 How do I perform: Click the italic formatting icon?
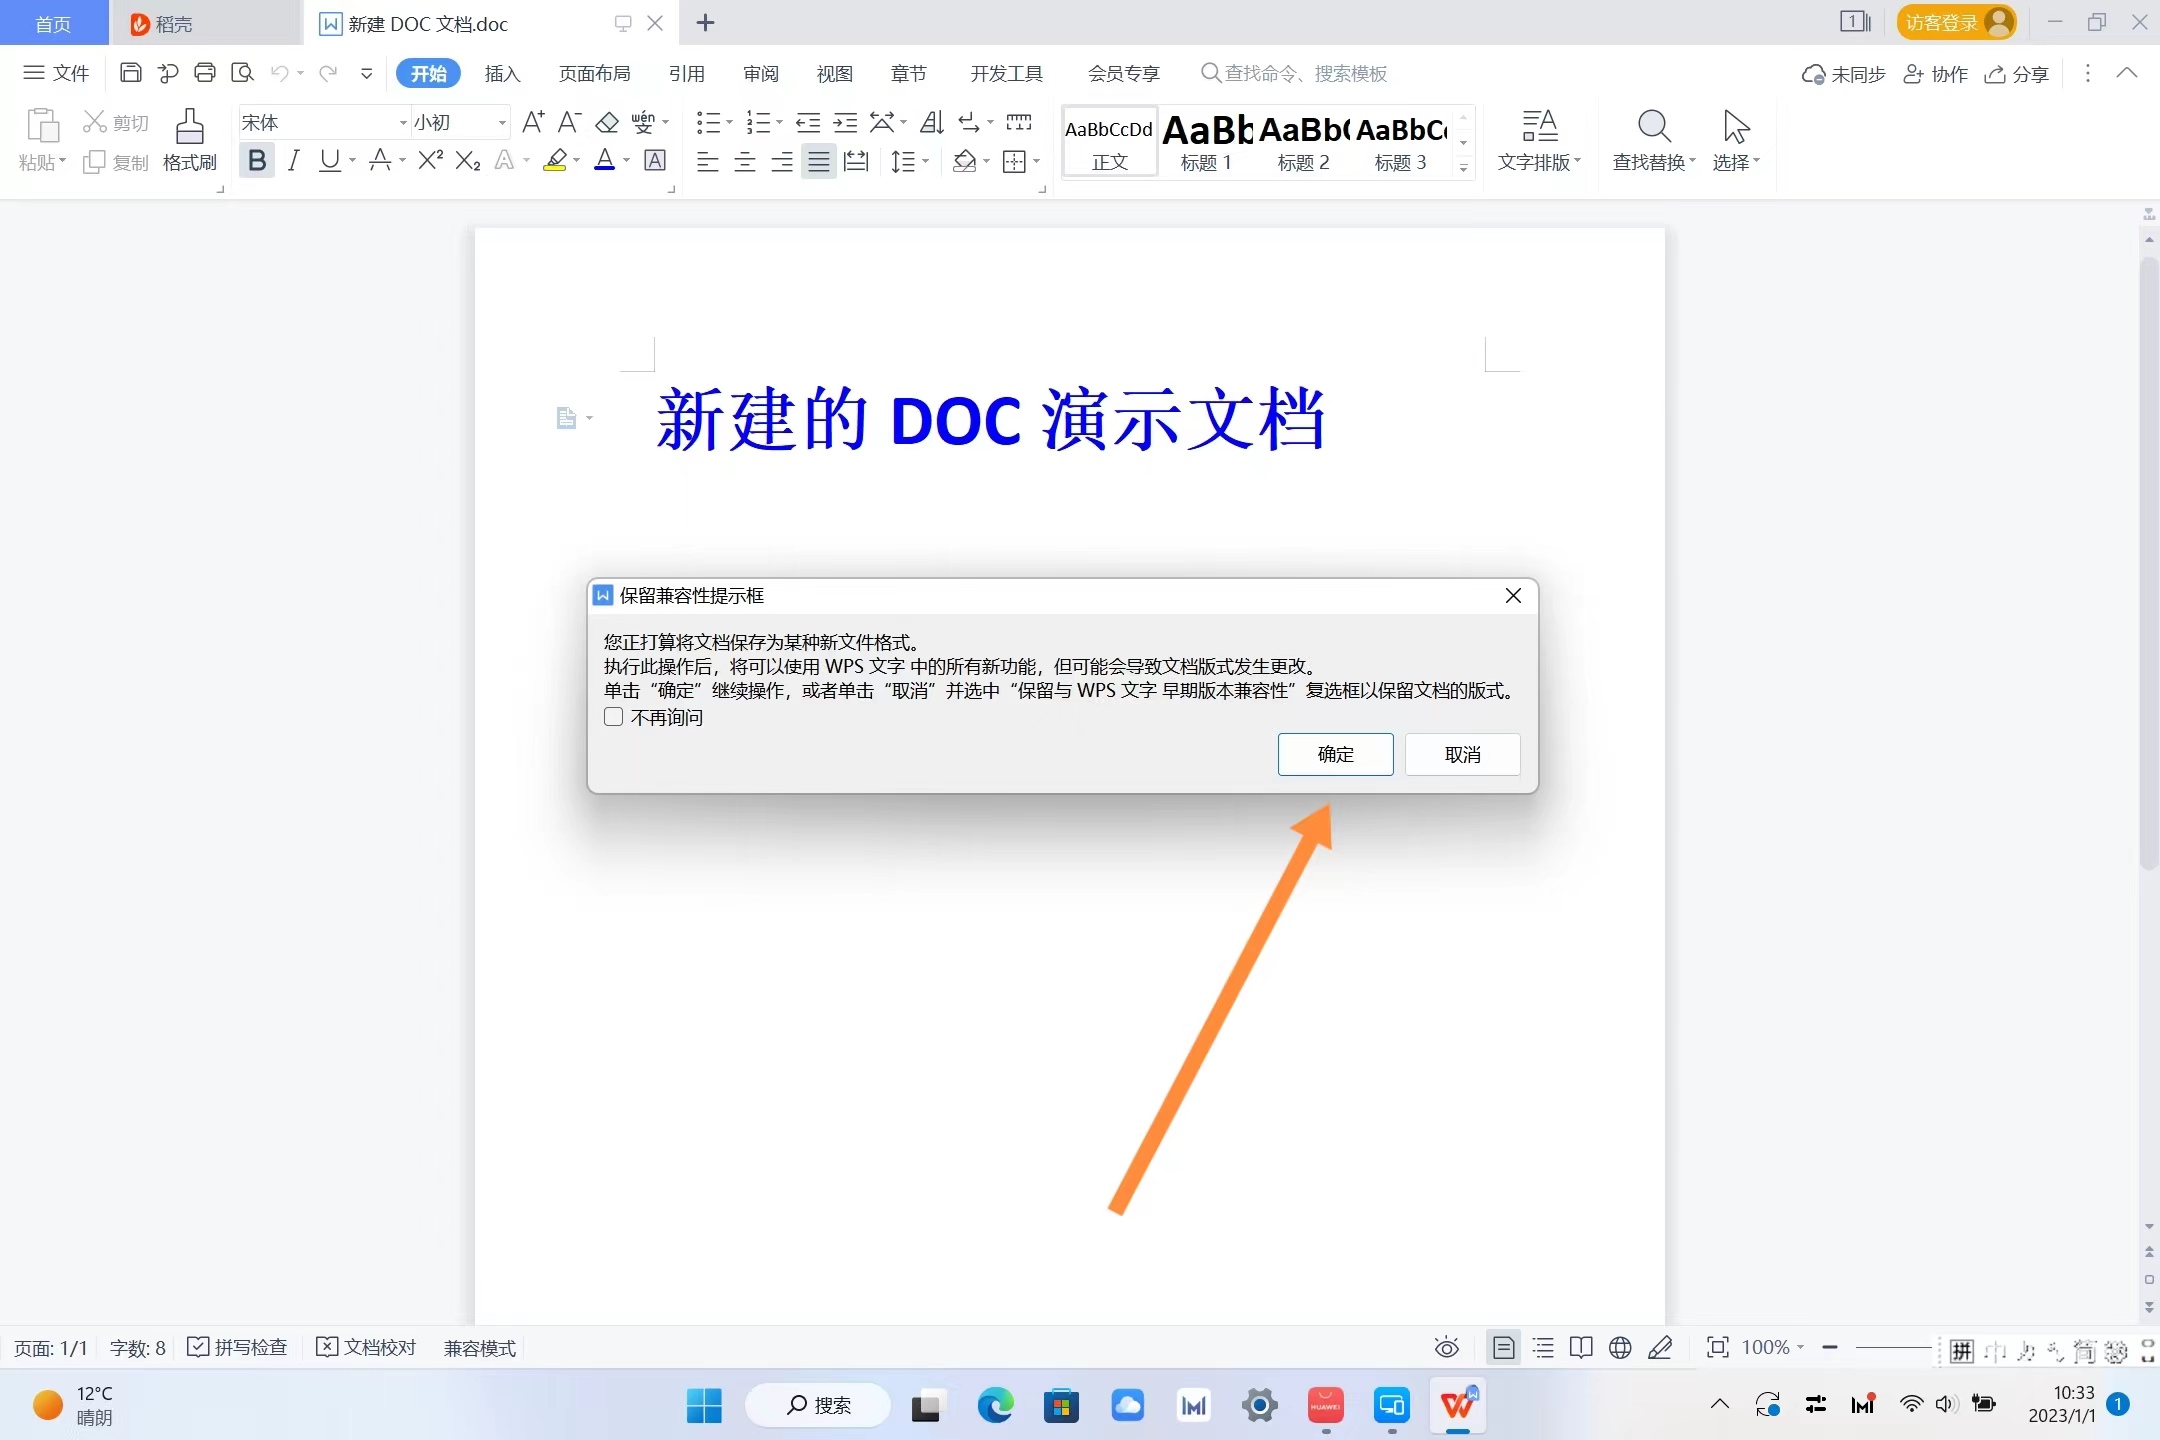(293, 160)
